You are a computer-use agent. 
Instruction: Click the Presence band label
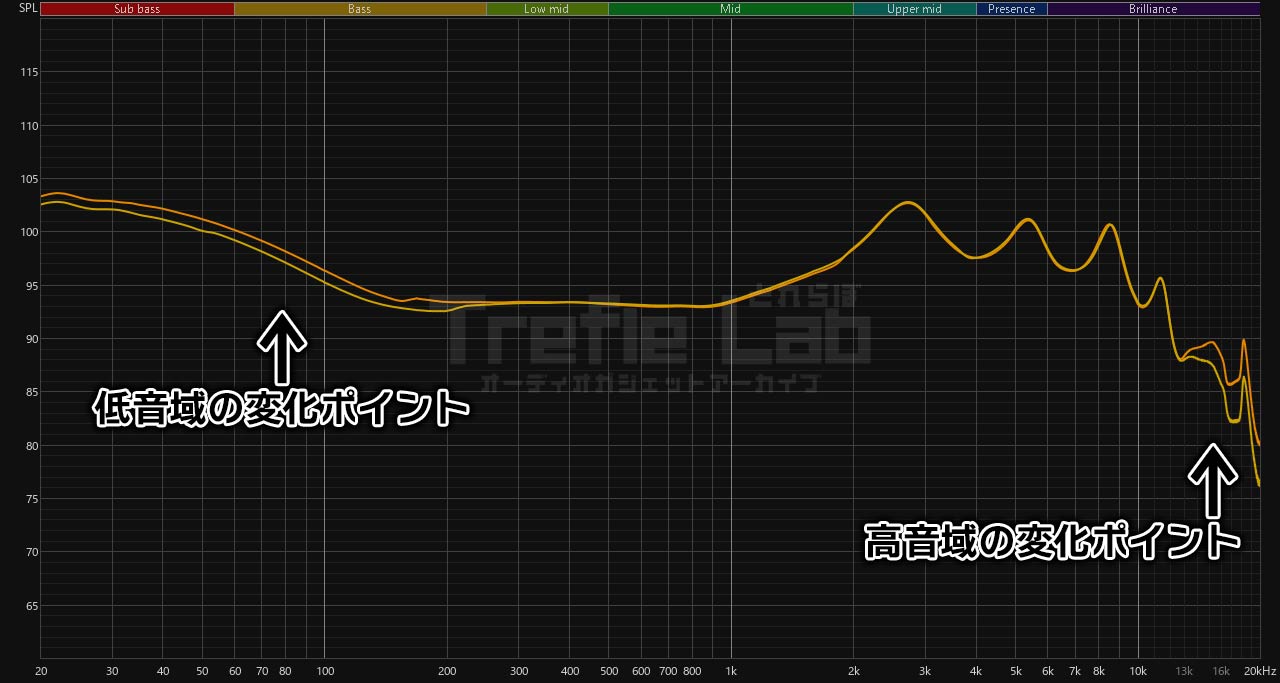[x=1011, y=9]
